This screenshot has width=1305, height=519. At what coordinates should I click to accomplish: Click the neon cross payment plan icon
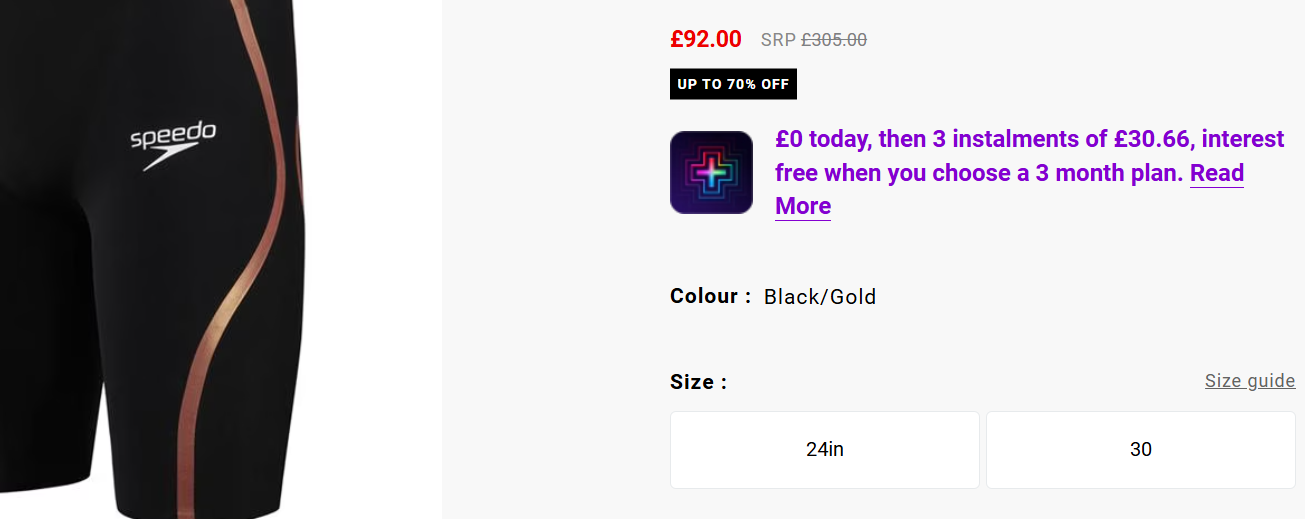tap(711, 173)
